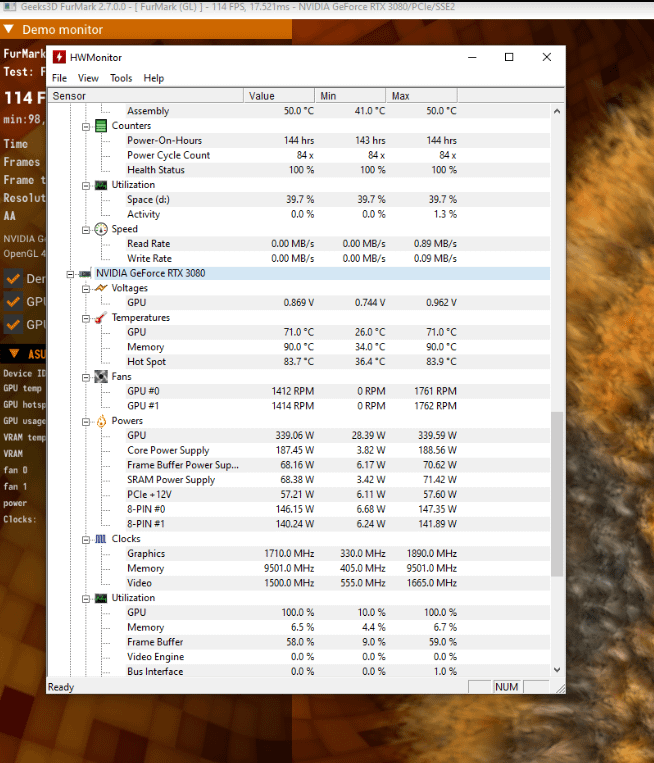This screenshot has width=654, height=763.
Task: Collapse the Counters tree node
Action: point(86,127)
